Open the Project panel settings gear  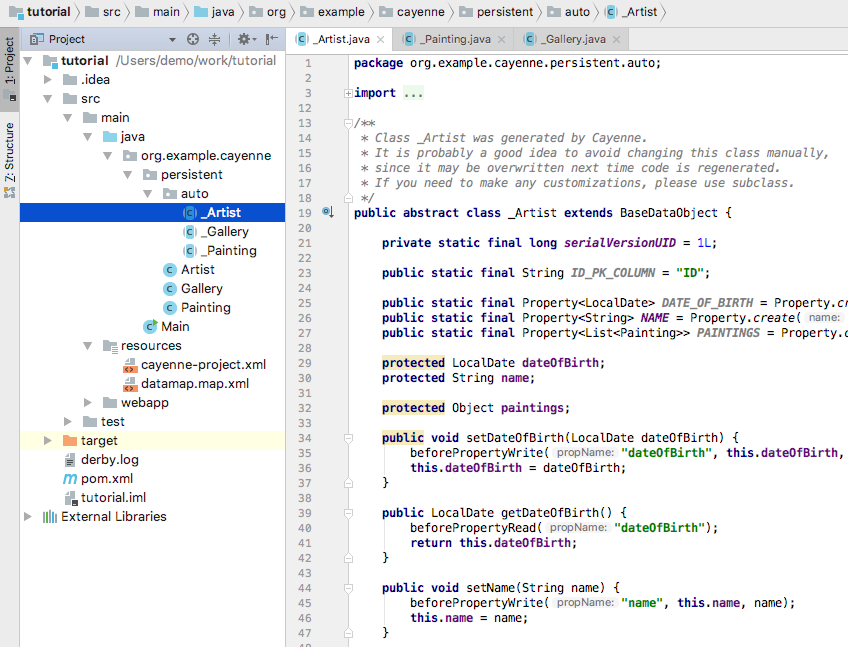pos(243,39)
